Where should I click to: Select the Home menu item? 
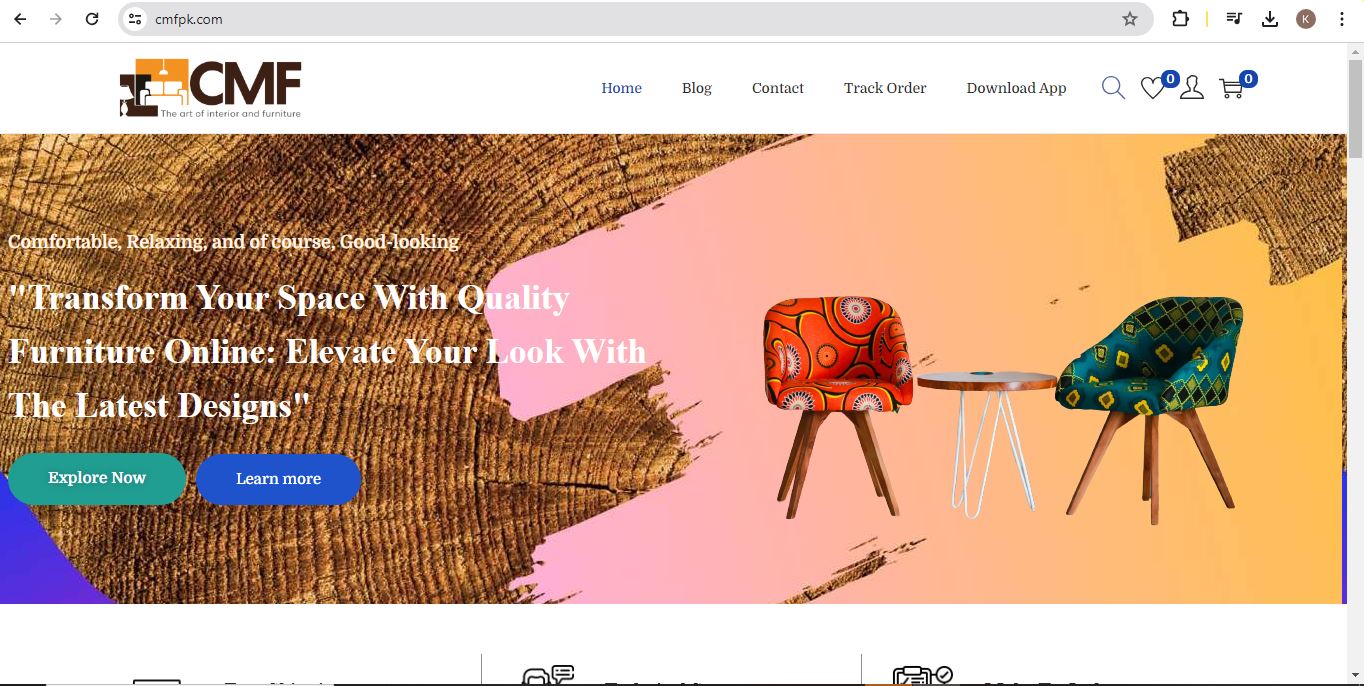point(621,88)
